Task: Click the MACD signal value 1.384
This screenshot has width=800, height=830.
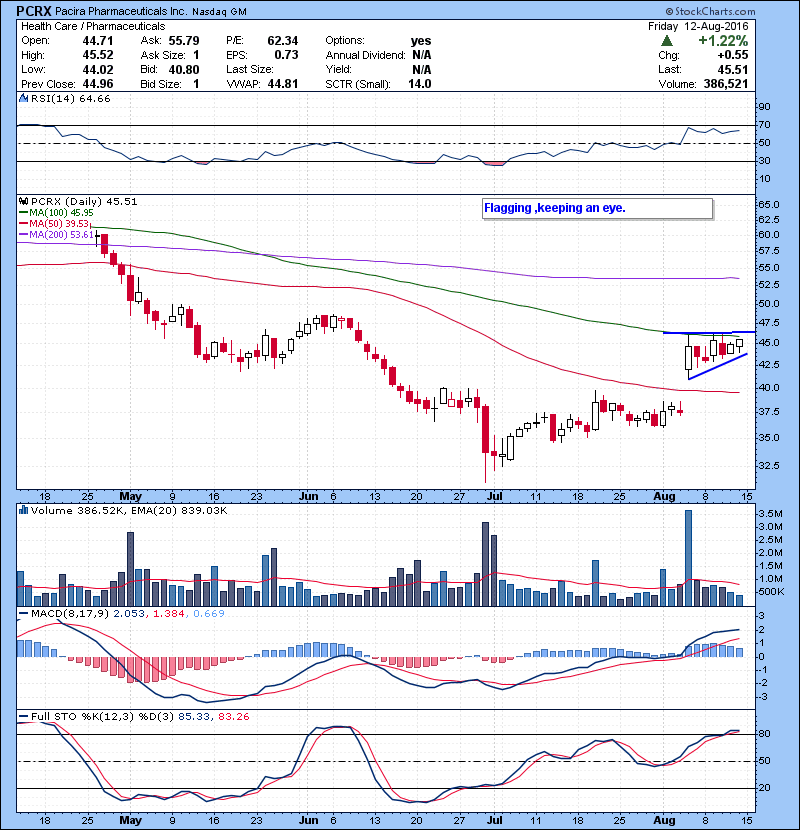Action: [x=169, y=614]
